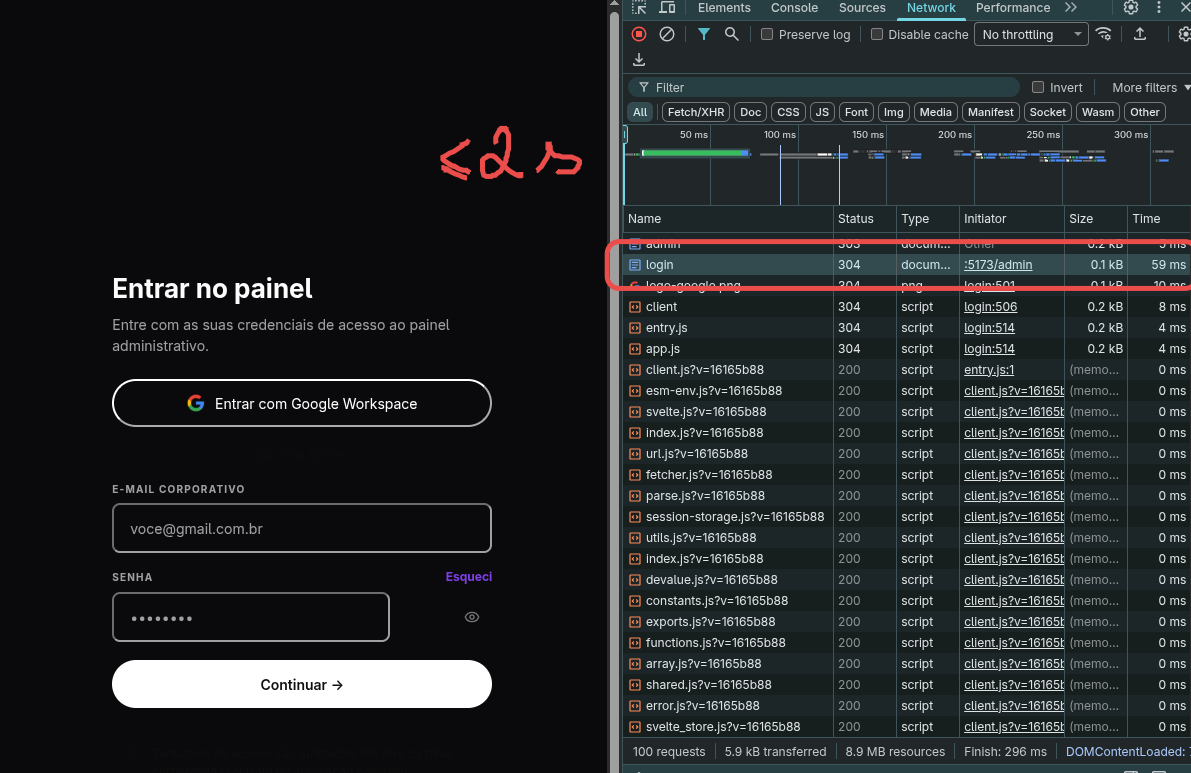Expand hidden DevTools tabs chevron
Screen dimensions: 1191x773
click(x=1071, y=8)
